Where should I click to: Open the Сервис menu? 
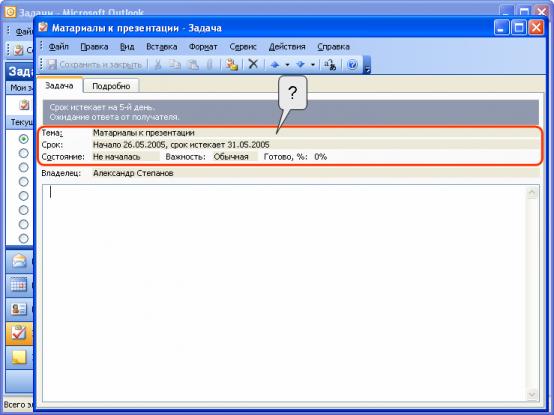pos(243,47)
